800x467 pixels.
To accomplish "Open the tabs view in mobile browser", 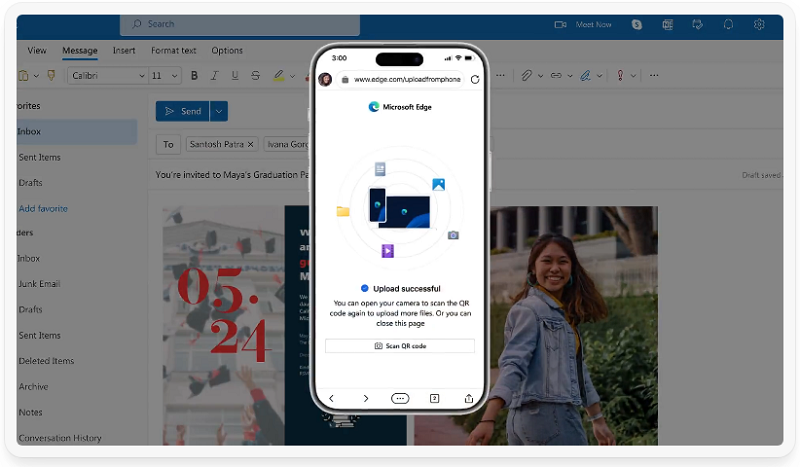I will (x=434, y=398).
